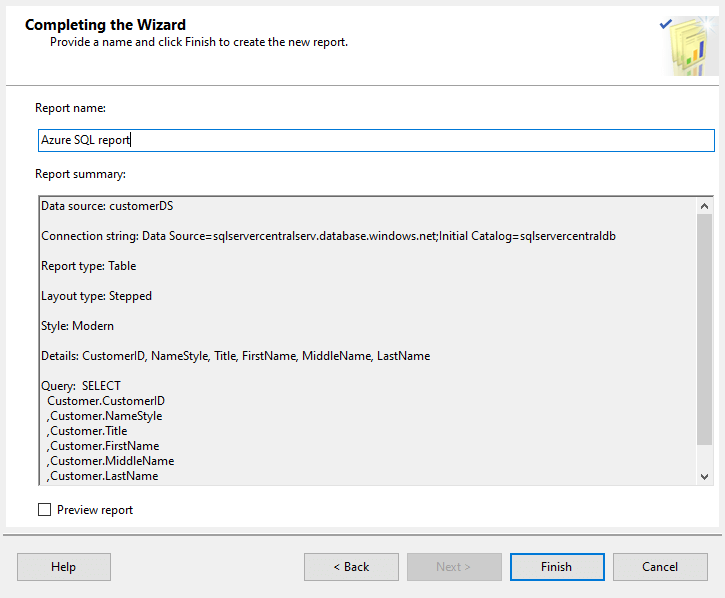
Task: Click the Details column list line
Action: click(235, 356)
